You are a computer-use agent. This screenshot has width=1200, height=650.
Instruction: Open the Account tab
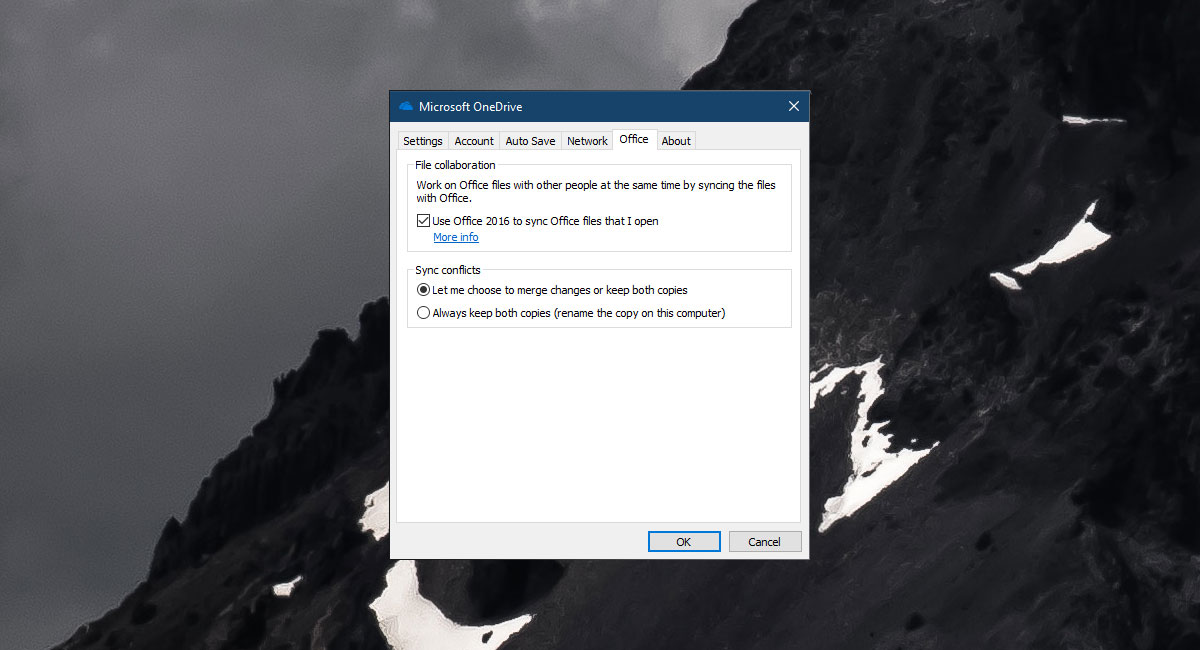pyautogui.click(x=474, y=141)
